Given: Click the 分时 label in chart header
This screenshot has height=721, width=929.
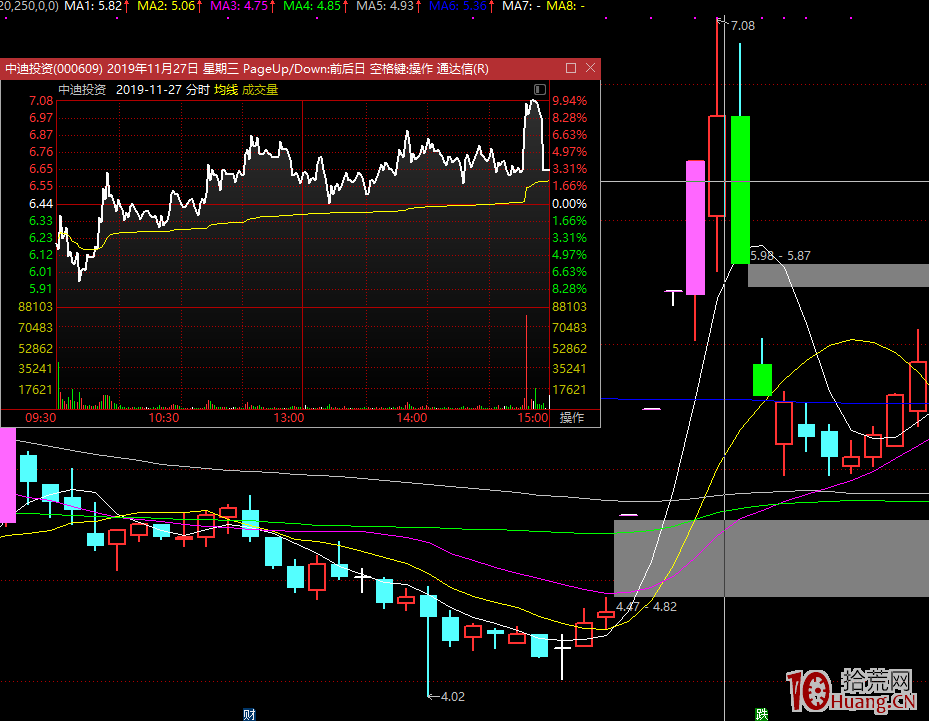Looking at the screenshot, I should (x=196, y=89).
